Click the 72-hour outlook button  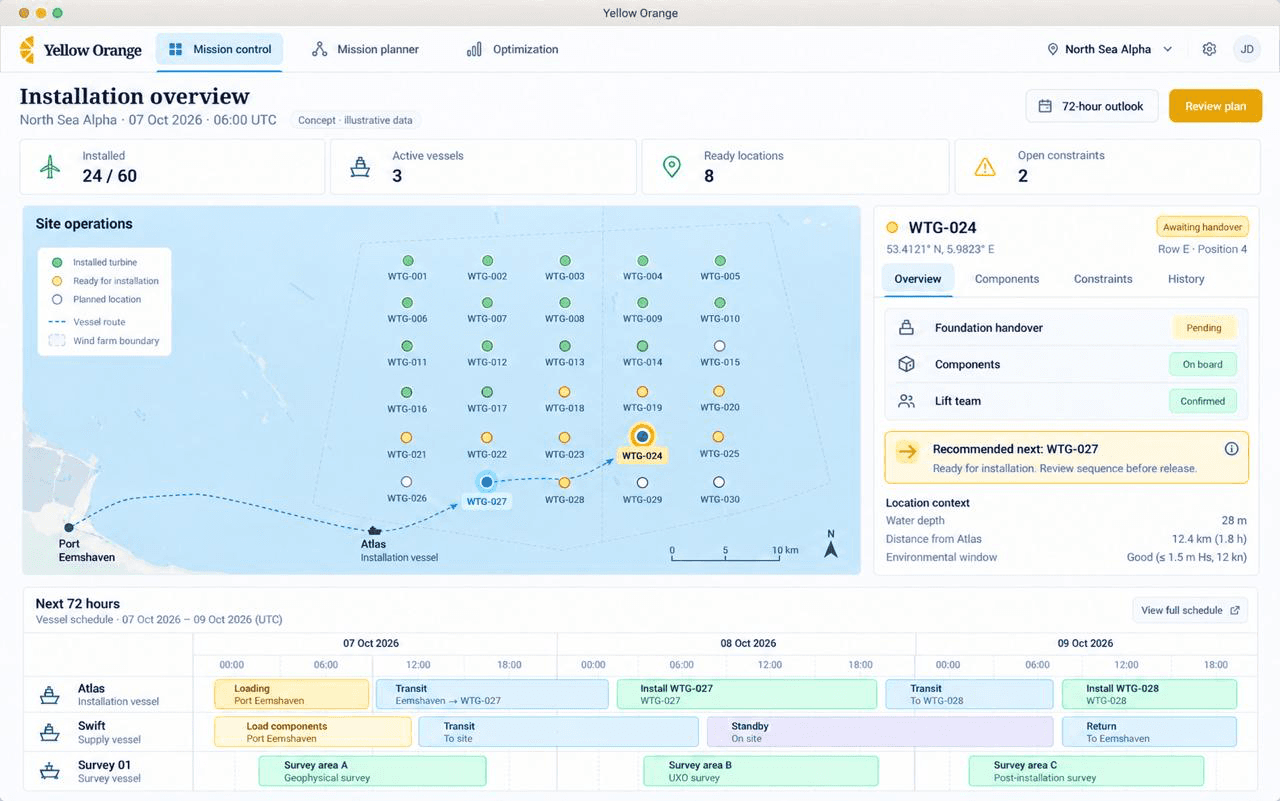(1091, 106)
